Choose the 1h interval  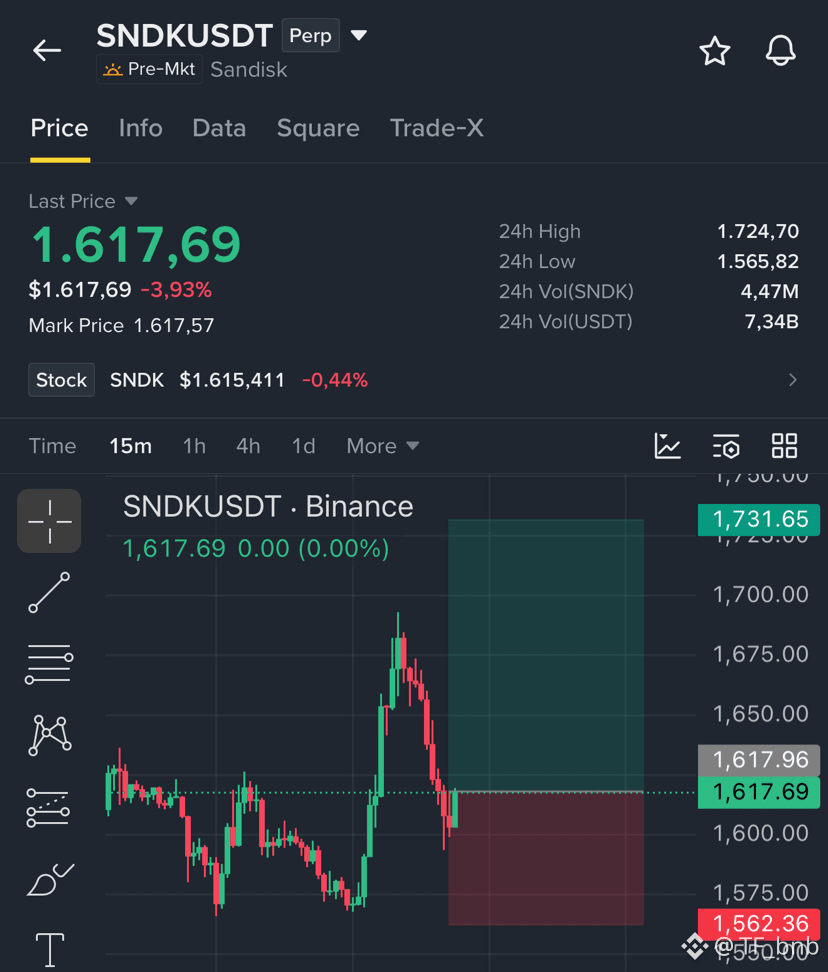tap(194, 446)
